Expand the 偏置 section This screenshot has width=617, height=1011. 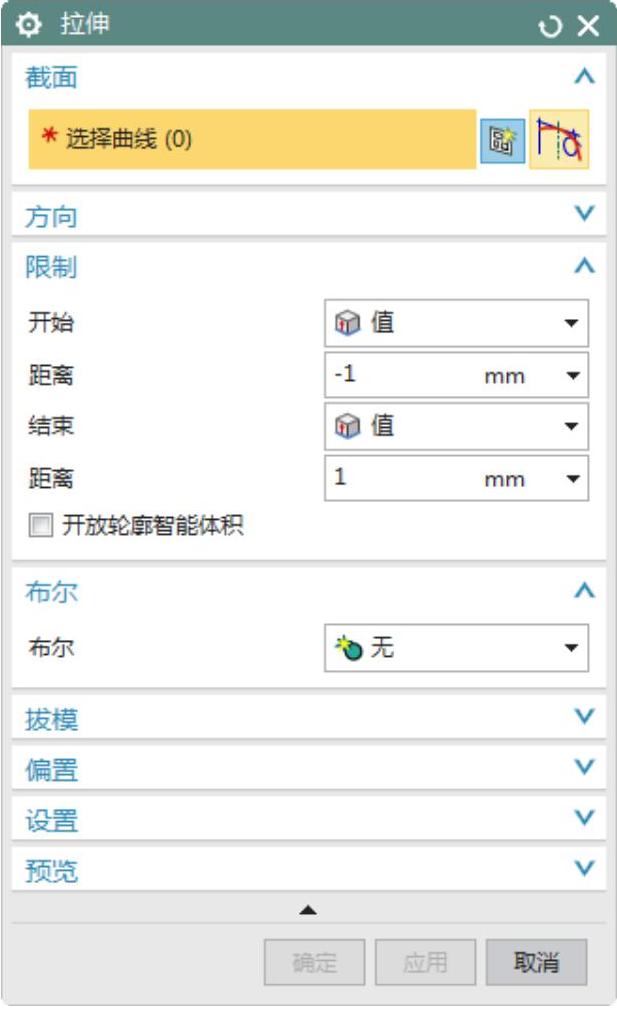click(586, 768)
